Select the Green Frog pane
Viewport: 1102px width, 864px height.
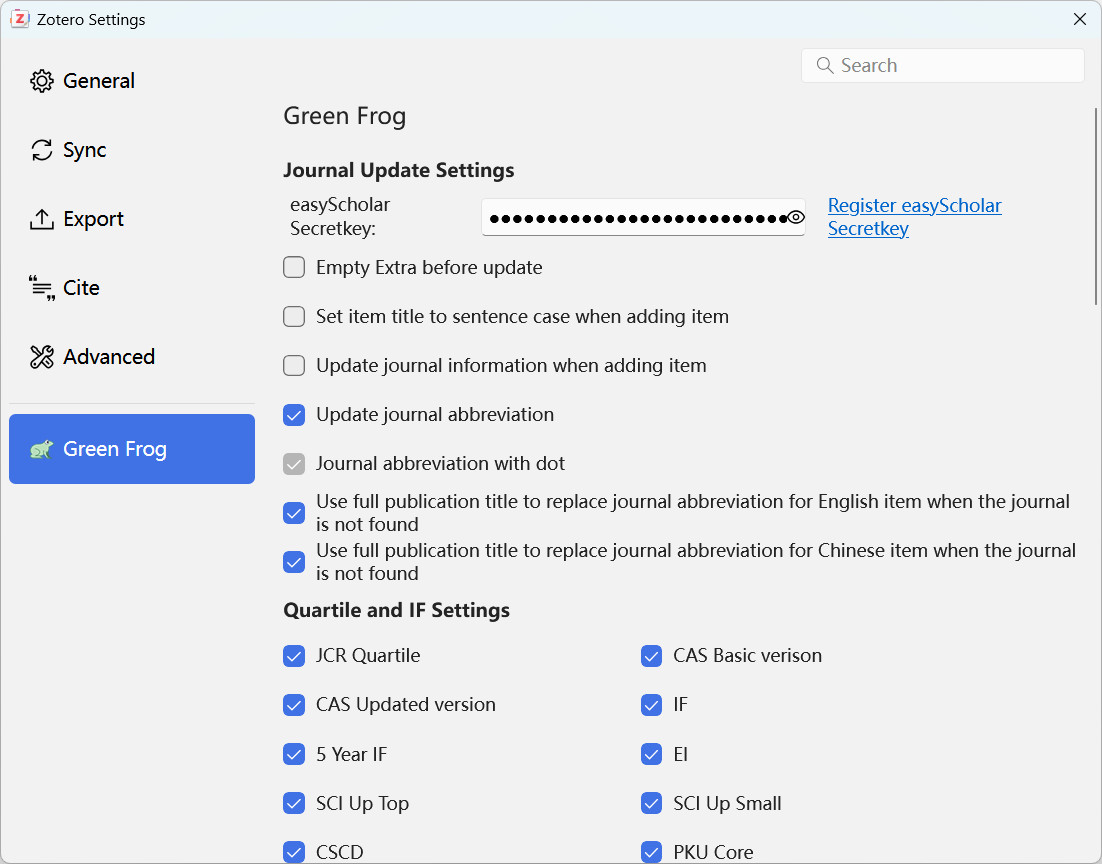(x=131, y=449)
